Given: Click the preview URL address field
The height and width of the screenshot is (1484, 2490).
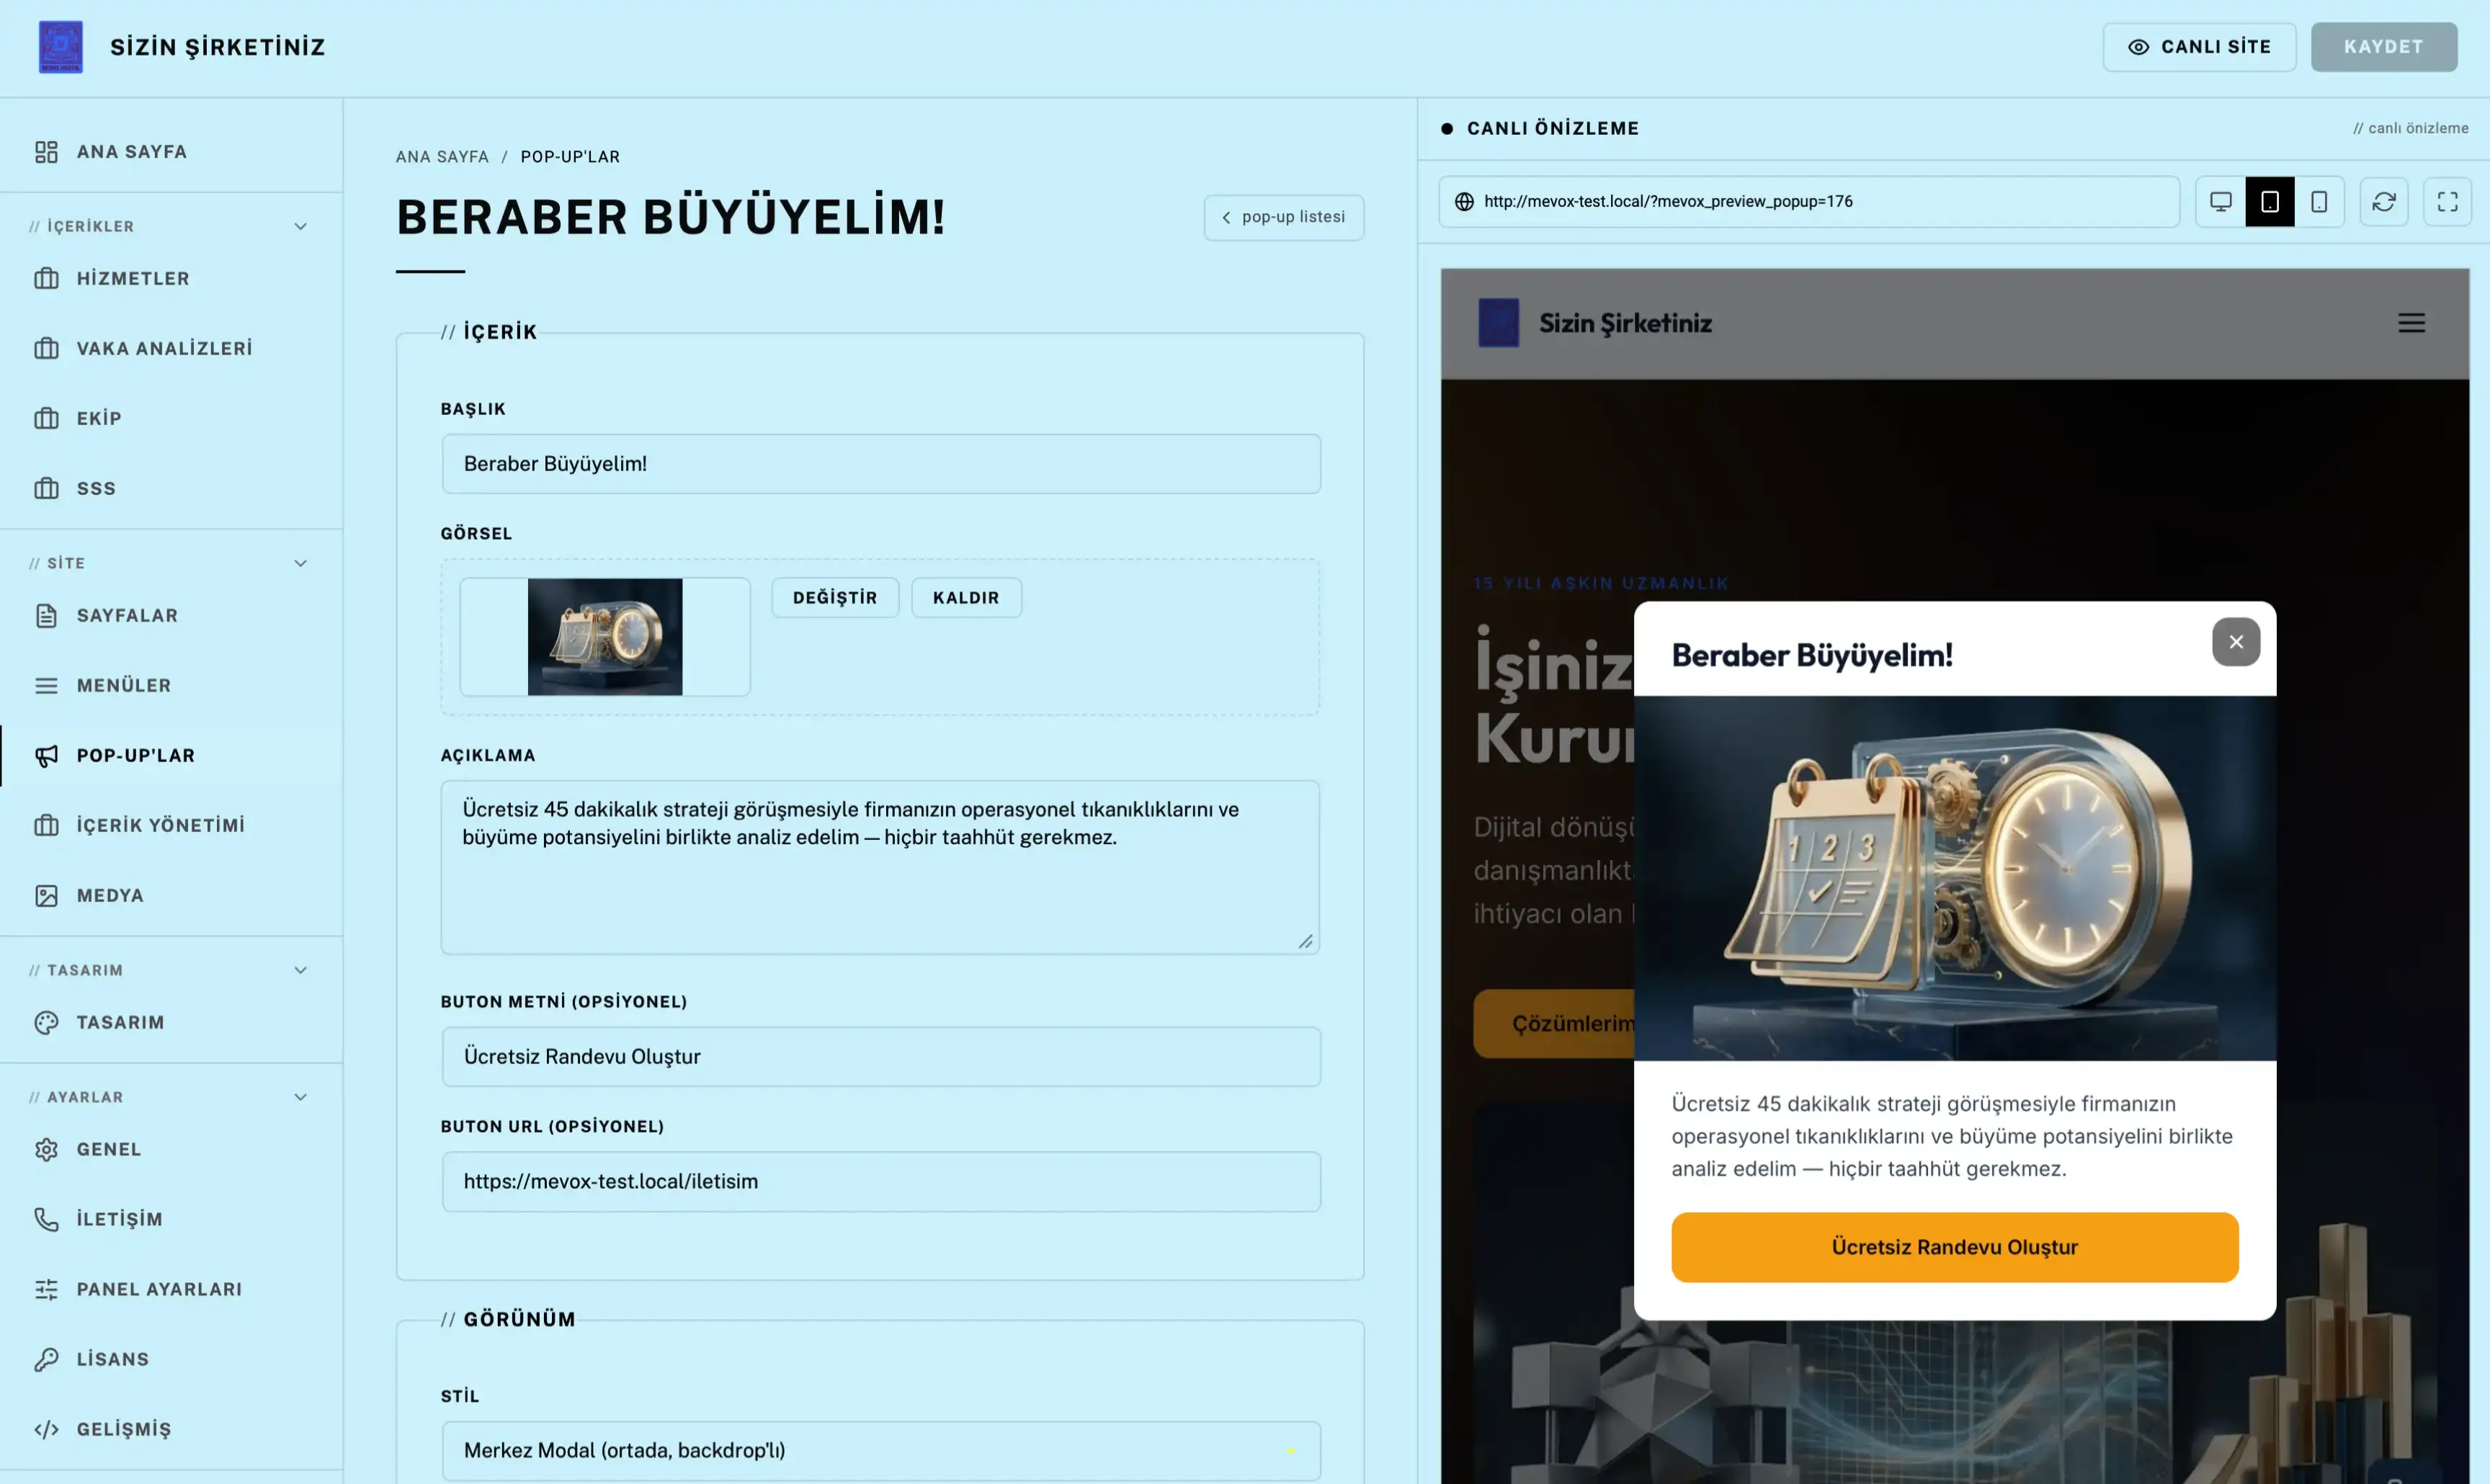Looking at the screenshot, I should point(1809,202).
